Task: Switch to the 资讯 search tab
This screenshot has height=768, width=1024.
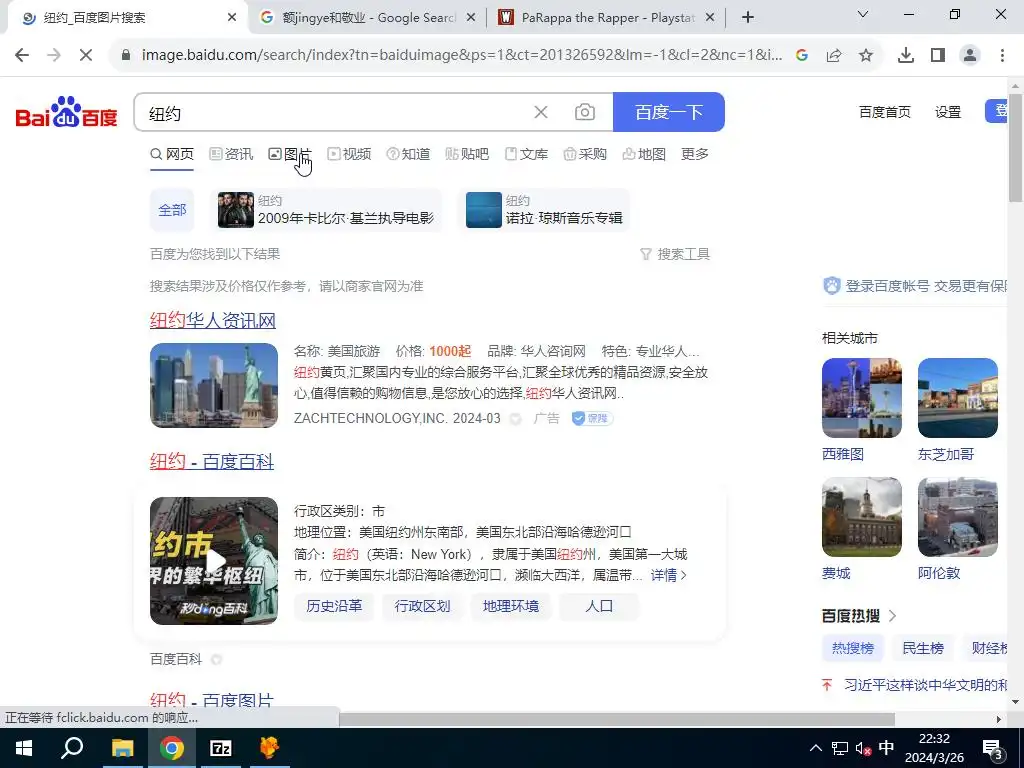Action: coord(231,154)
